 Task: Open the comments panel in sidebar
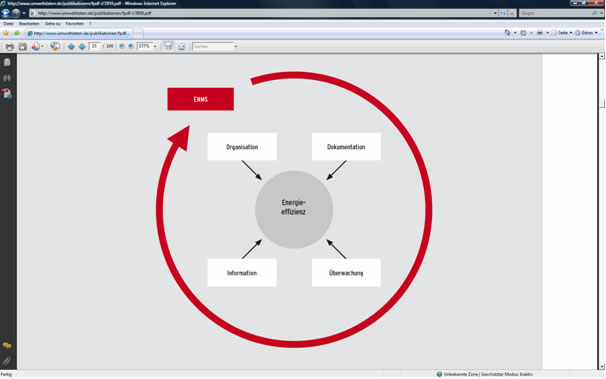point(7,345)
